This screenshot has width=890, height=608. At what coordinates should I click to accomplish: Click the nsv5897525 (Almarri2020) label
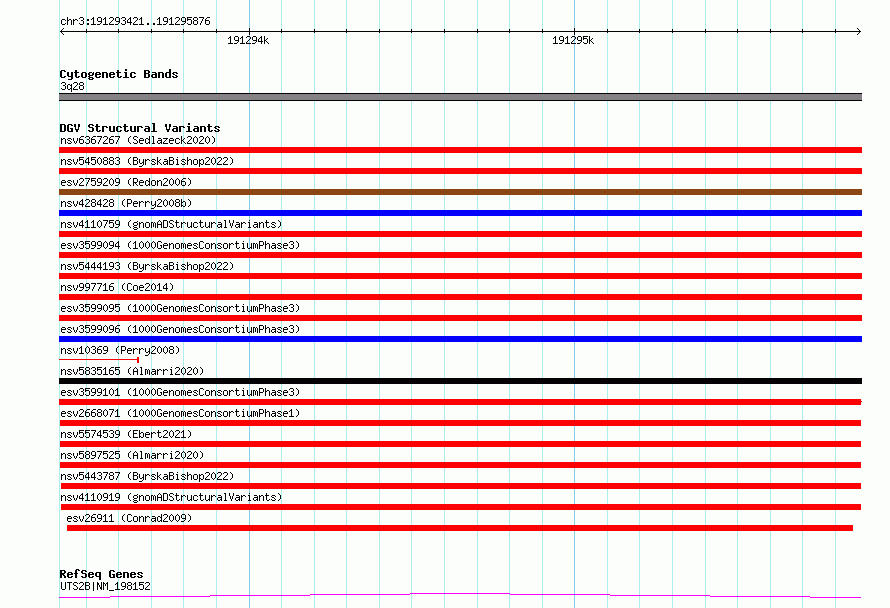coord(132,455)
